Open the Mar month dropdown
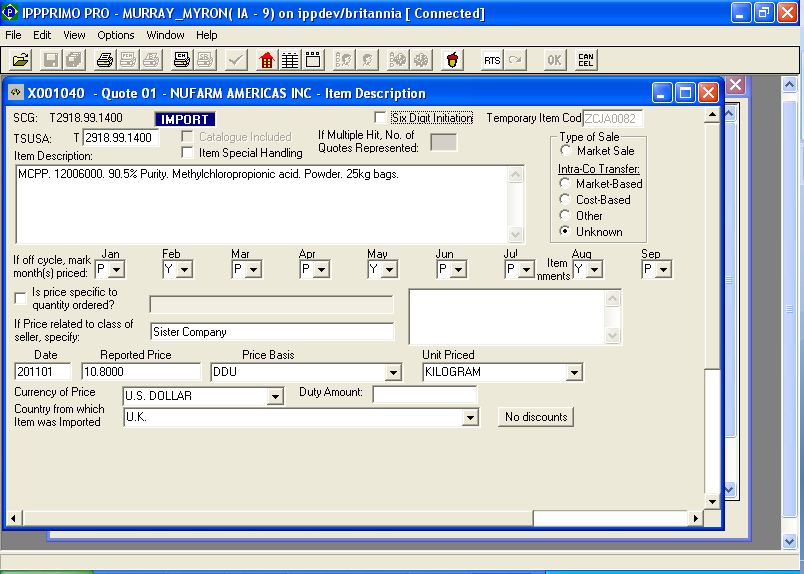Image resolution: width=804 pixels, height=574 pixels. (254, 269)
